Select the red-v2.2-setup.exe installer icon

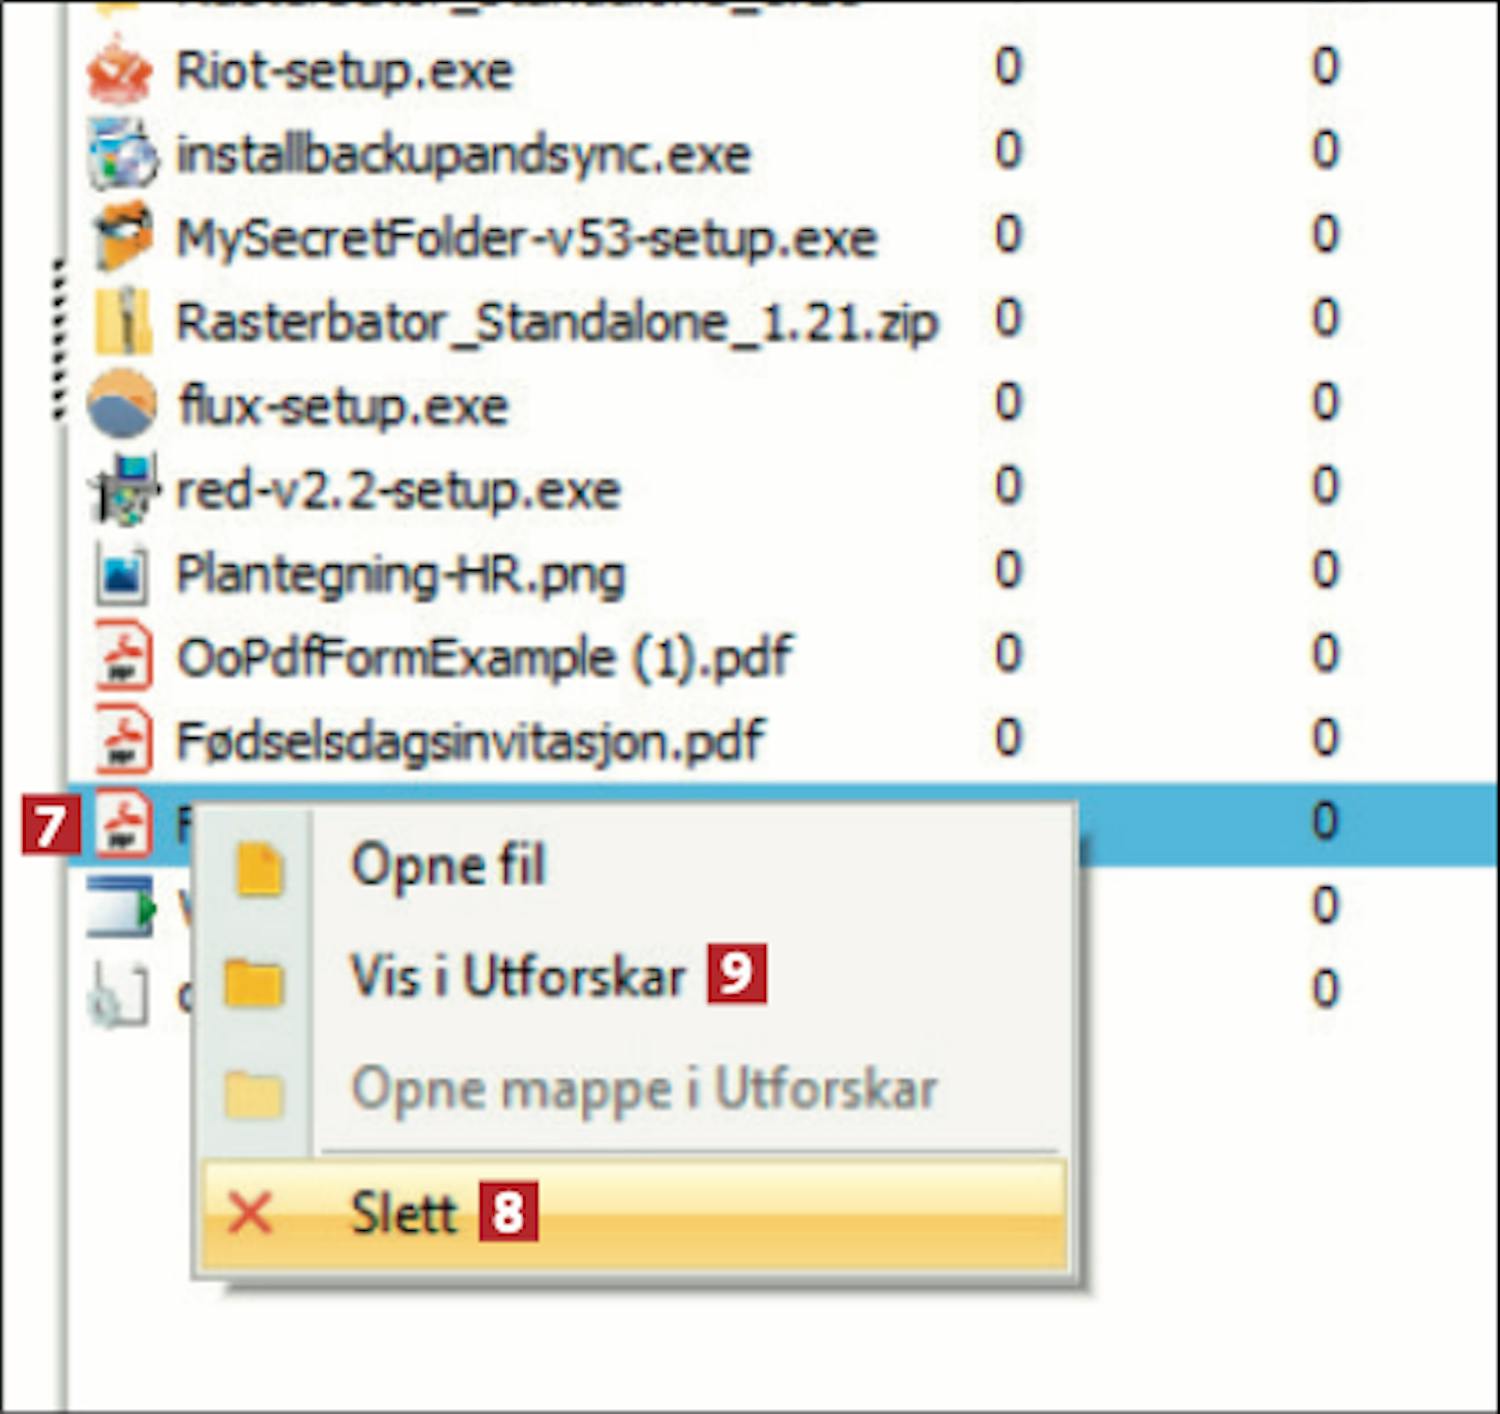(x=123, y=489)
